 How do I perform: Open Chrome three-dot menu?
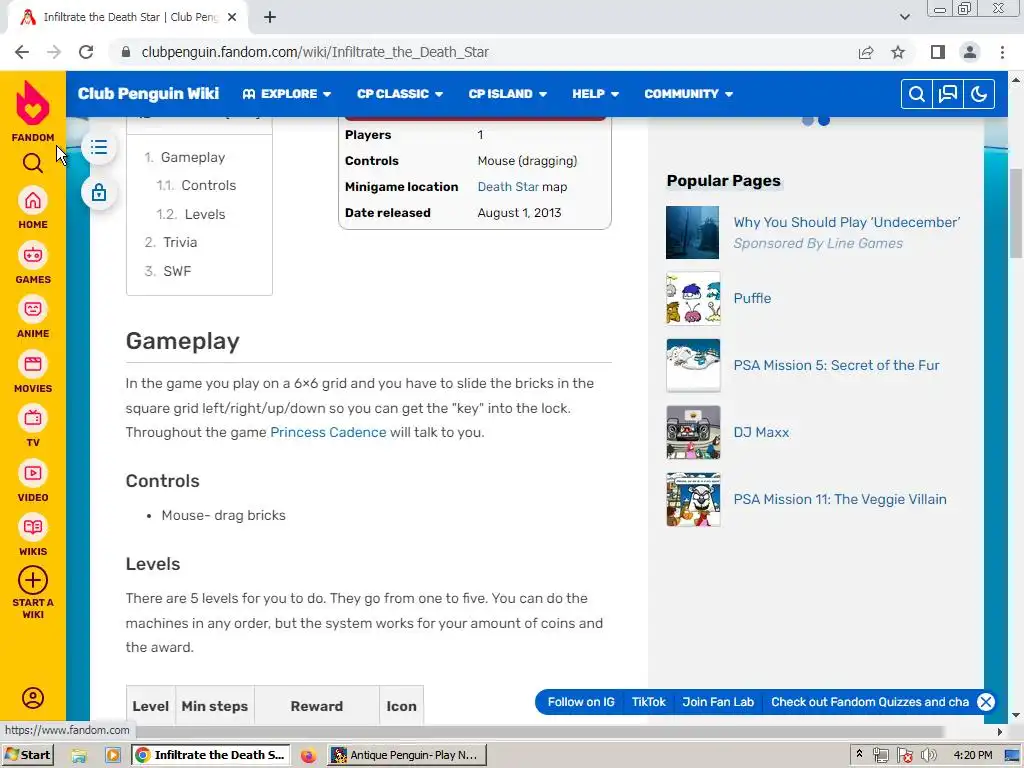tap(1002, 52)
